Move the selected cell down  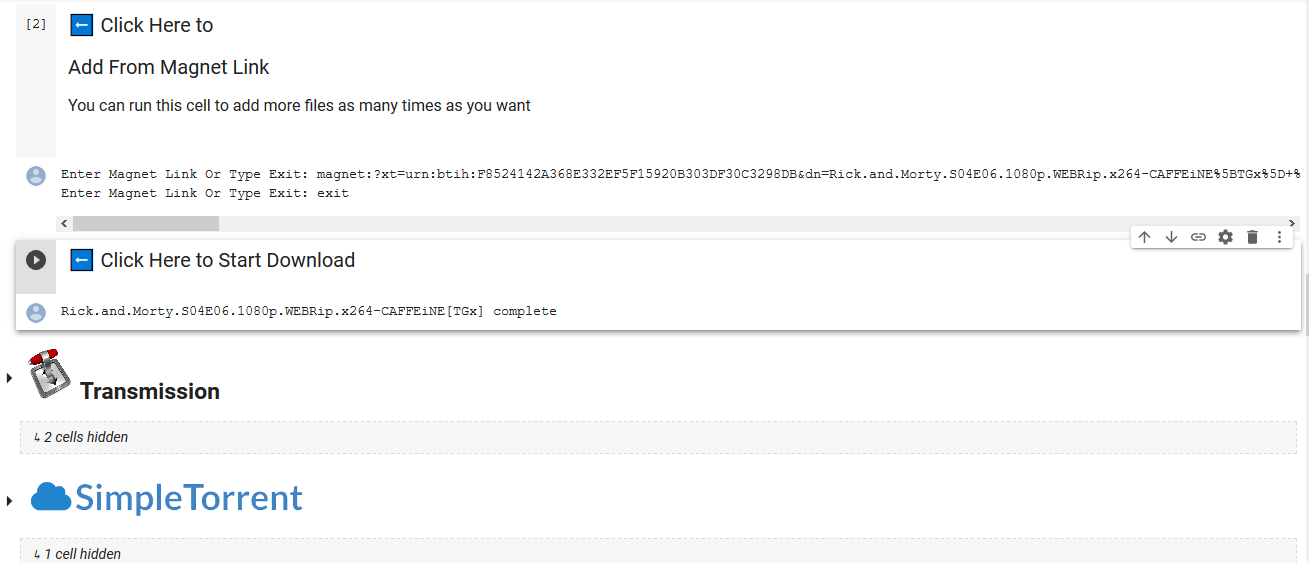tap(1171, 237)
